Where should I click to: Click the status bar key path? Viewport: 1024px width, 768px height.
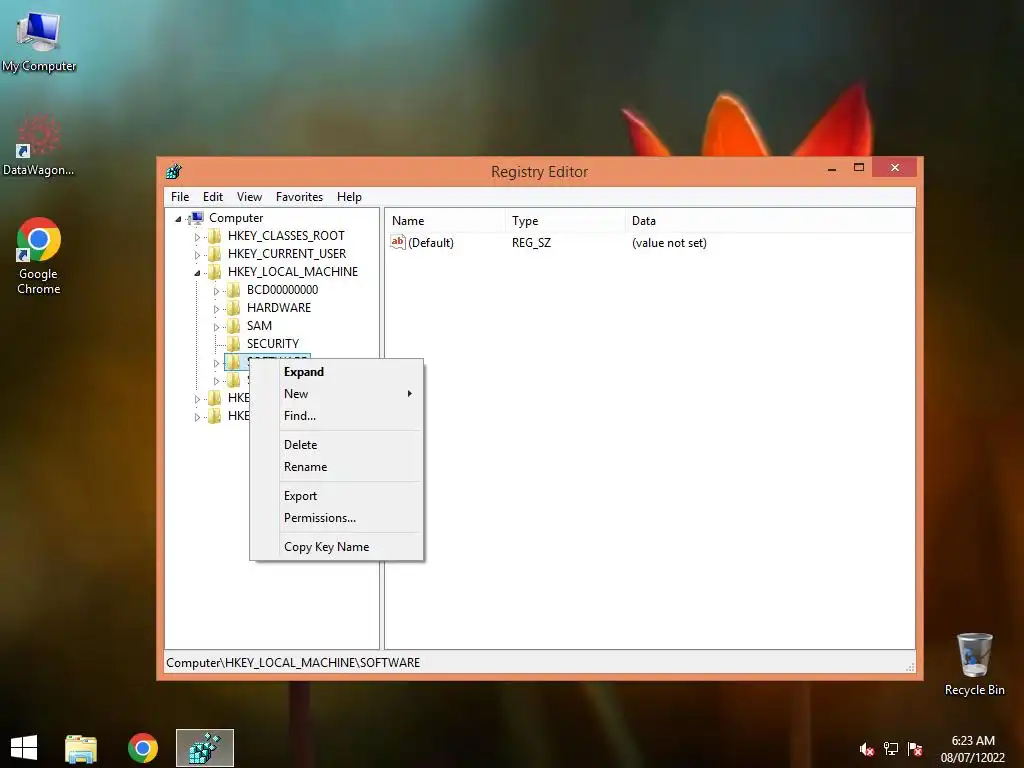[x=293, y=663]
